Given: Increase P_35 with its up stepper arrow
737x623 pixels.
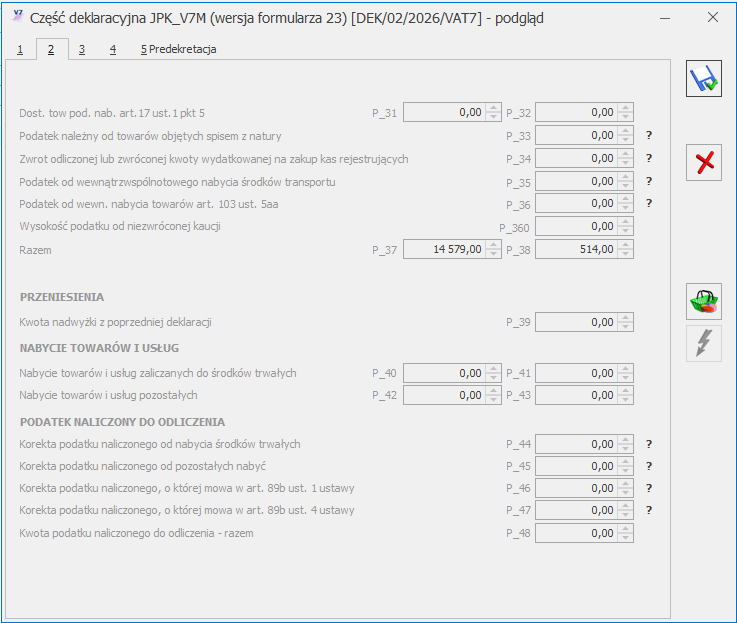Looking at the screenshot, I should point(626,177).
